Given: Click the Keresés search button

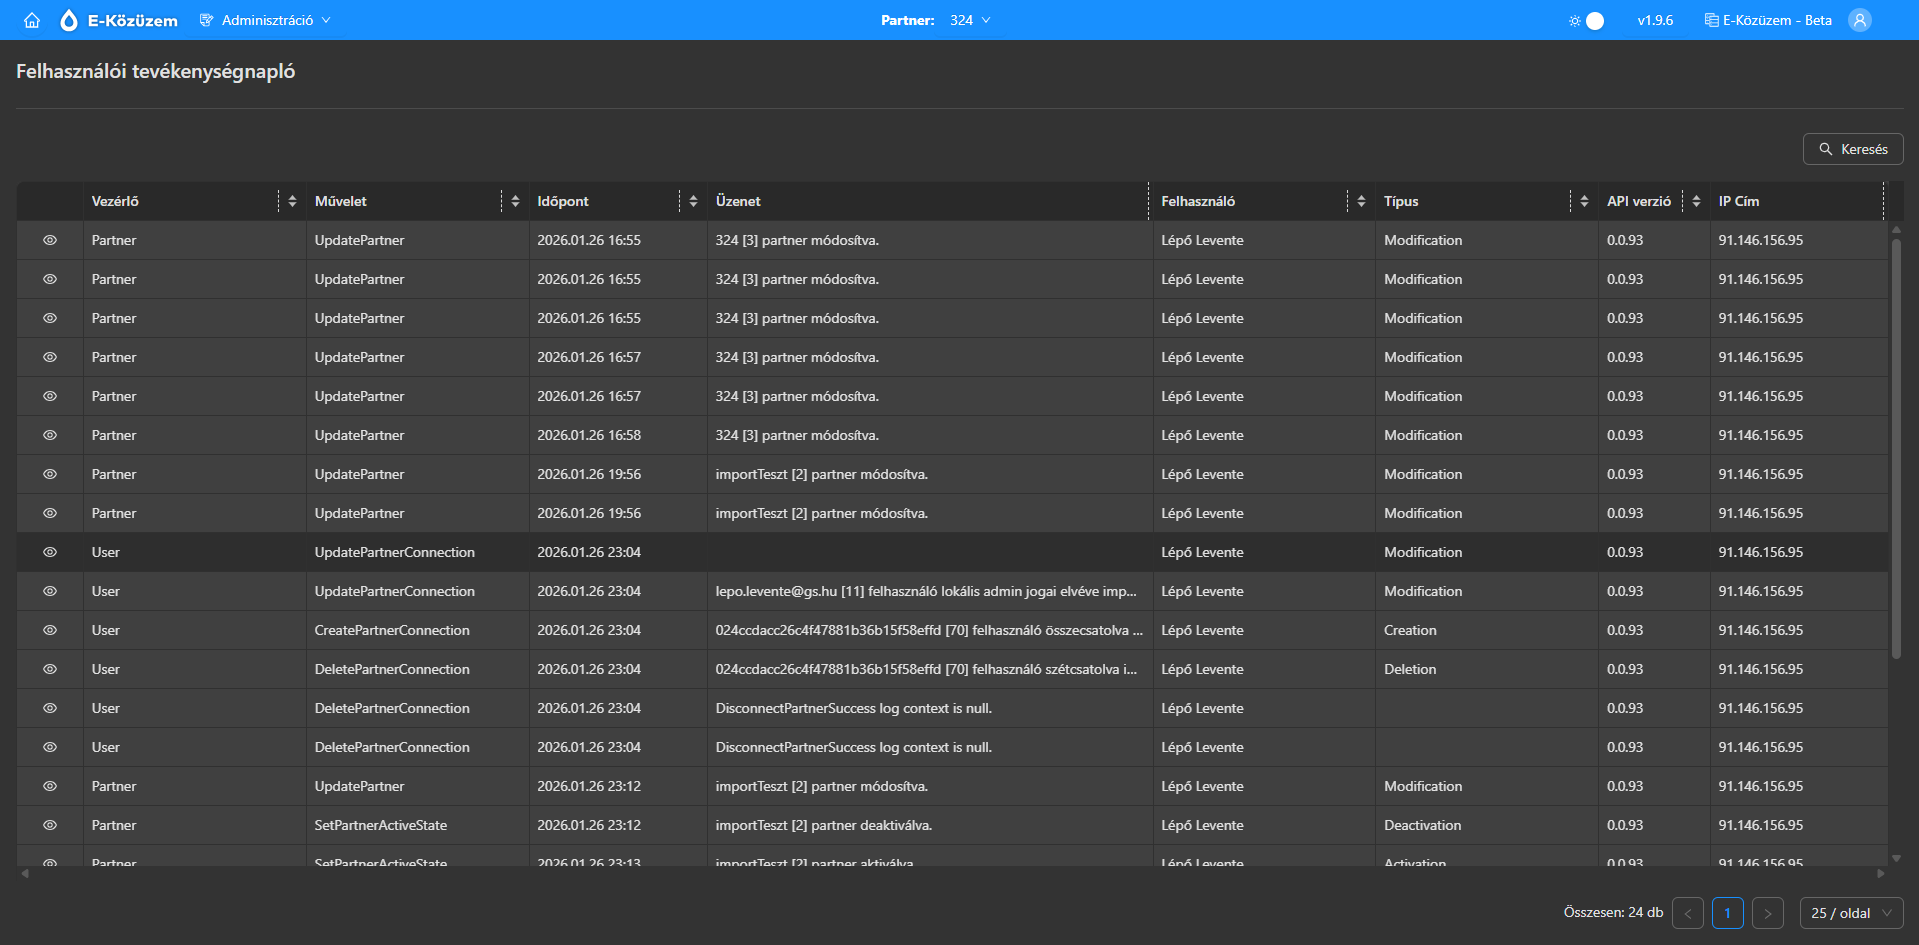Looking at the screenshot, I should [x=1852, y=149].
